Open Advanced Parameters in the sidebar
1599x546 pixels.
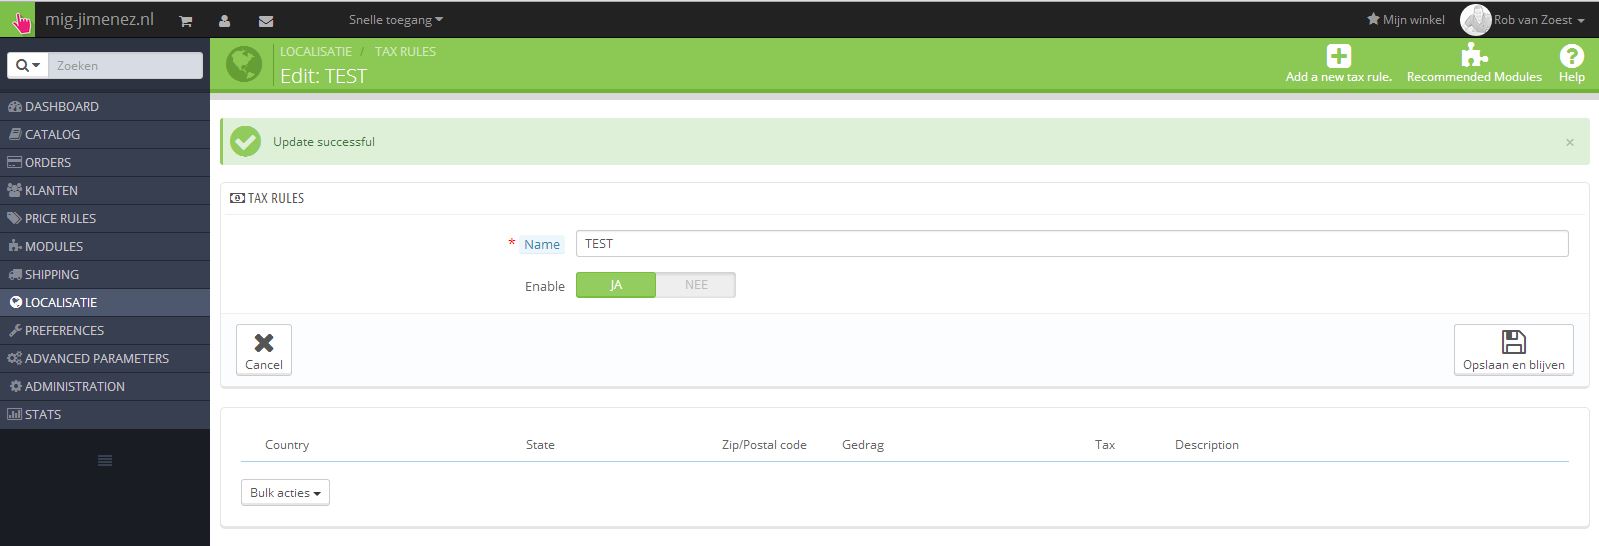coord(105,358)
